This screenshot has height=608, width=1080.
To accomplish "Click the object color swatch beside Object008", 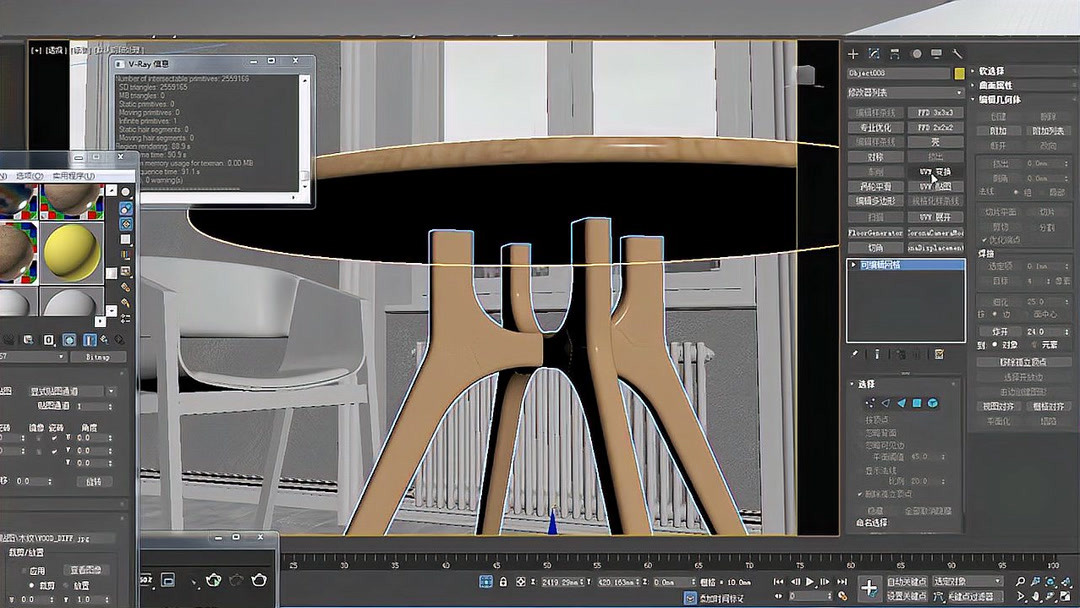I will click(x=958, y=74).
